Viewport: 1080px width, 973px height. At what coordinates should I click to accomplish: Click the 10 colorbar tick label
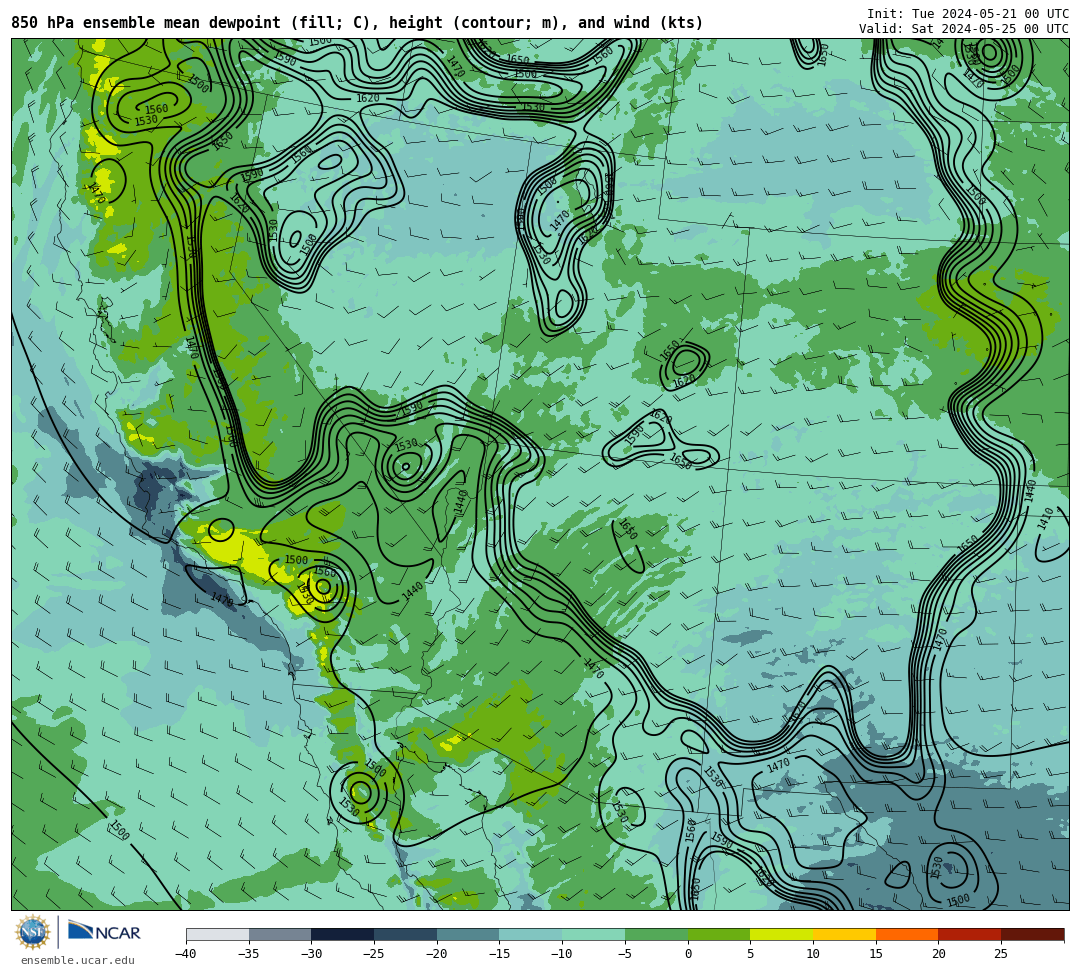tap(813, 954)
